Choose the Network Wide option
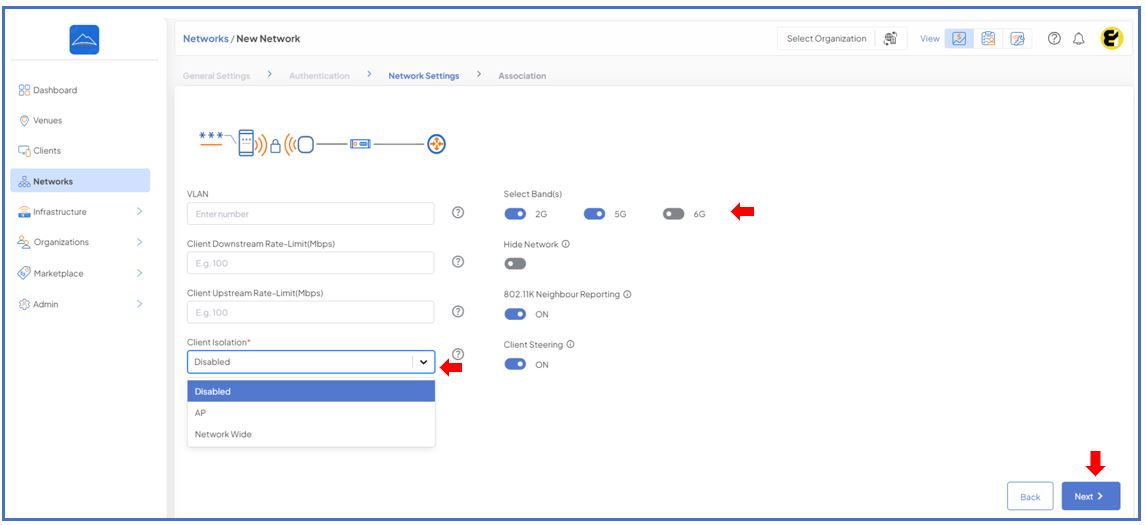Screen dimensions: 1146x525 click(311, 434)
